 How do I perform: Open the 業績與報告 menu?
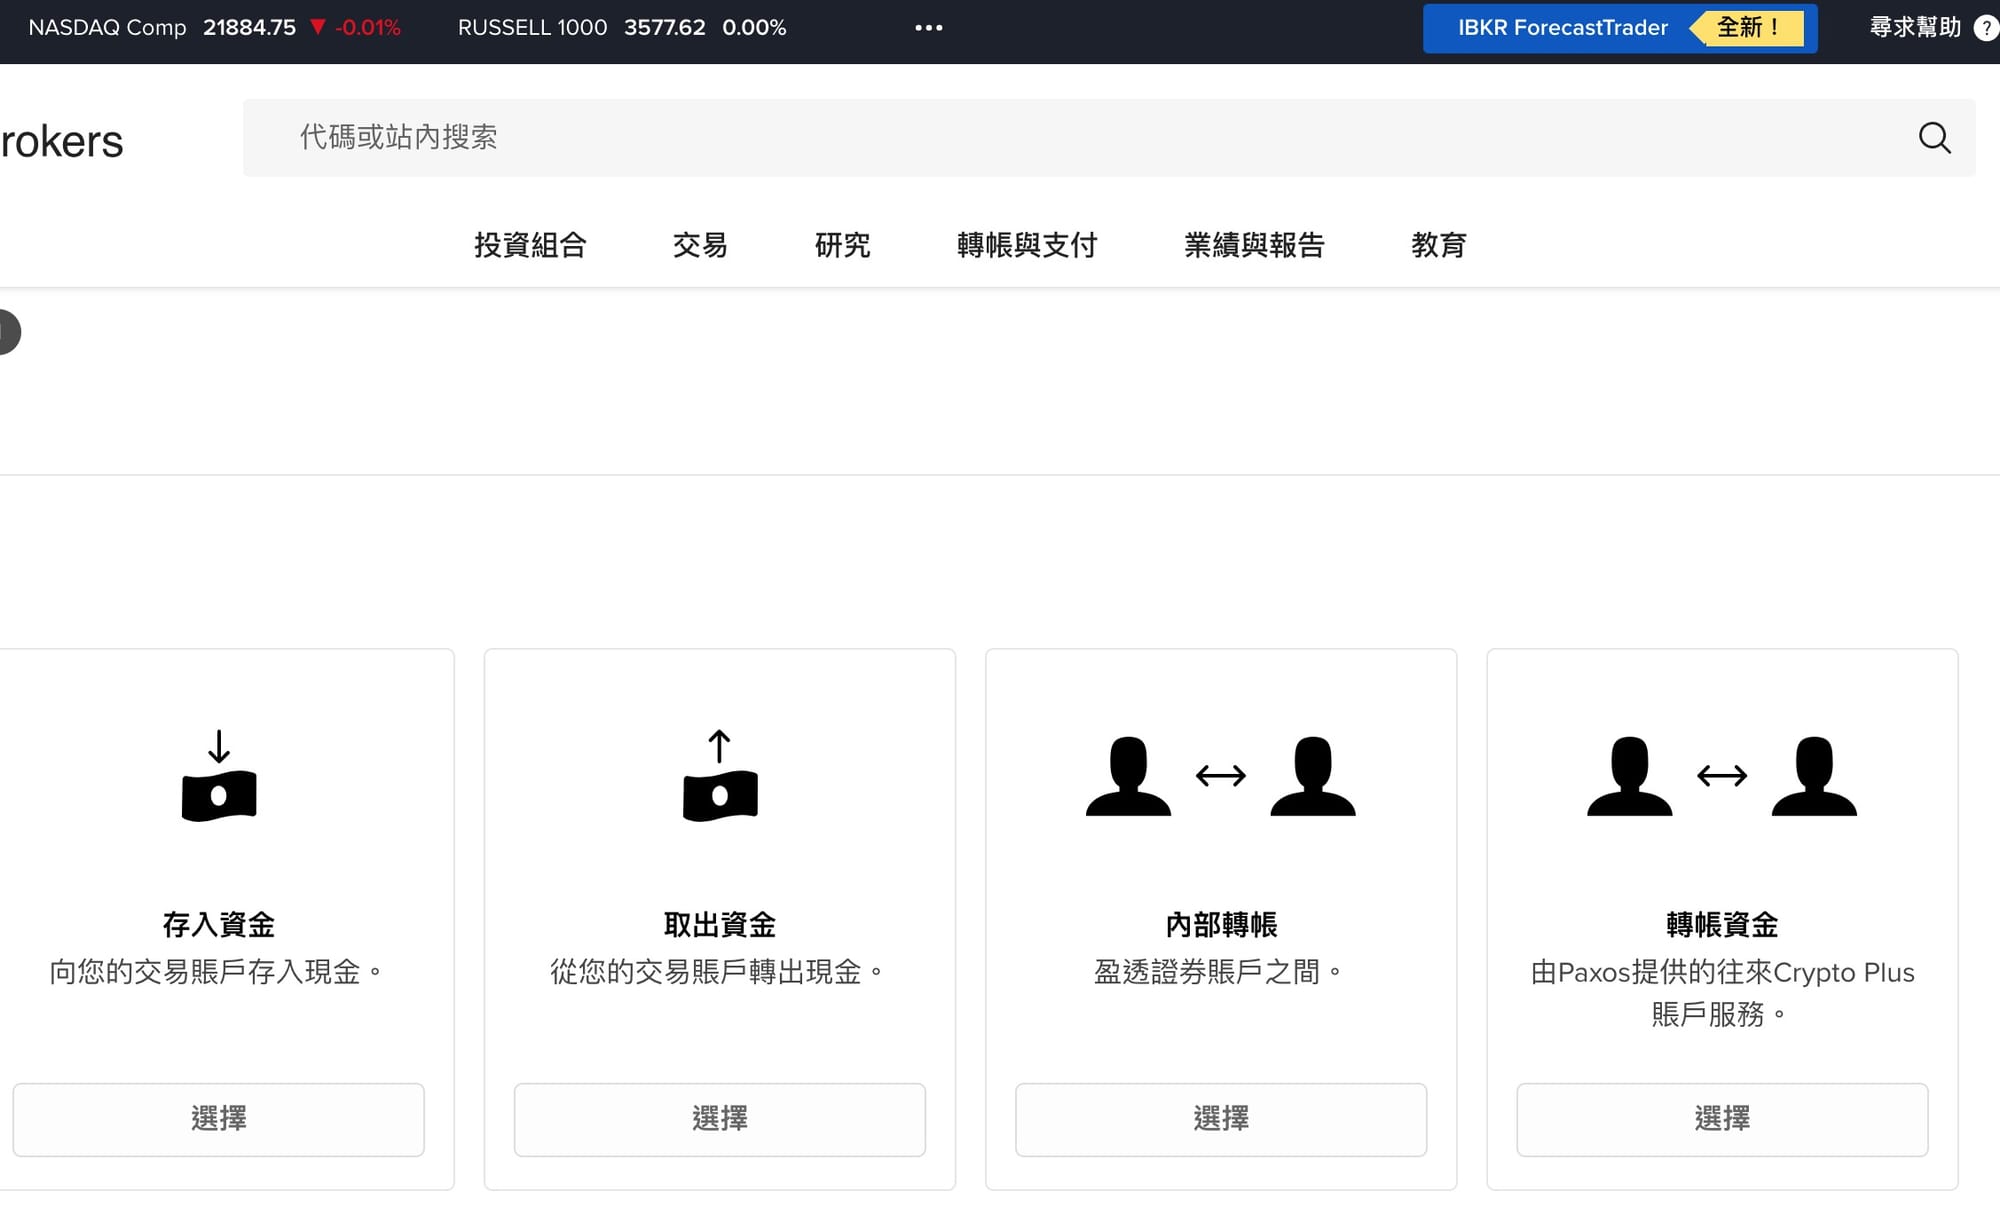[x=1254, y=245]
